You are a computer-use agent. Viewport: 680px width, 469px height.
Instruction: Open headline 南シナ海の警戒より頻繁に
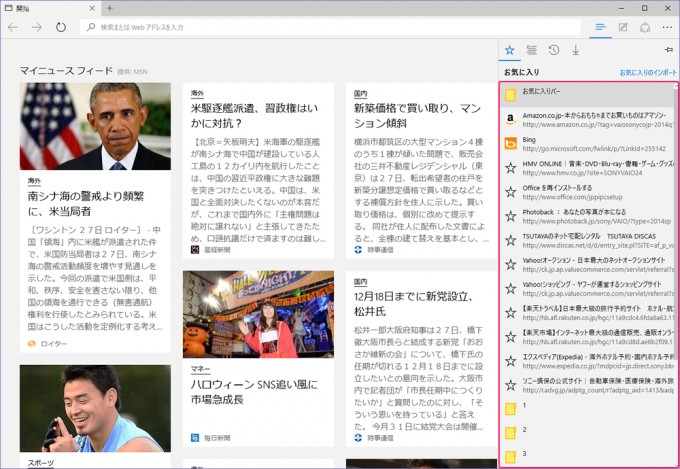click(86, 203)
